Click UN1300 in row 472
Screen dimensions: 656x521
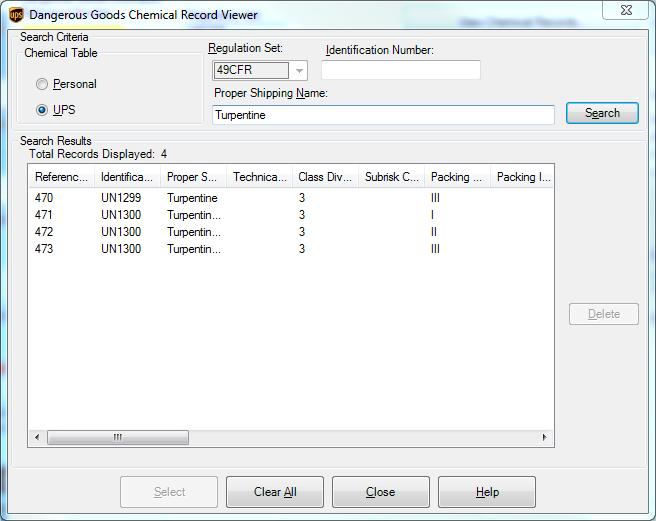(x=121, y=232)
